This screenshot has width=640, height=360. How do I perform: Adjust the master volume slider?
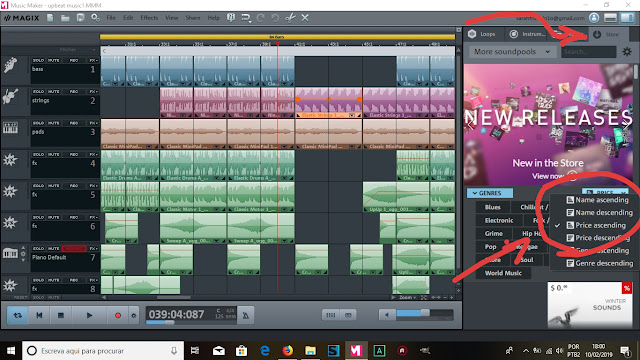(x=424, y=313)
